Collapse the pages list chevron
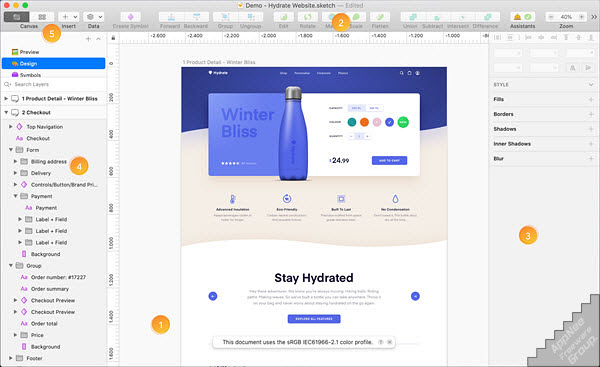Viewport: 600px width, 367px height. tap(98, 39)
